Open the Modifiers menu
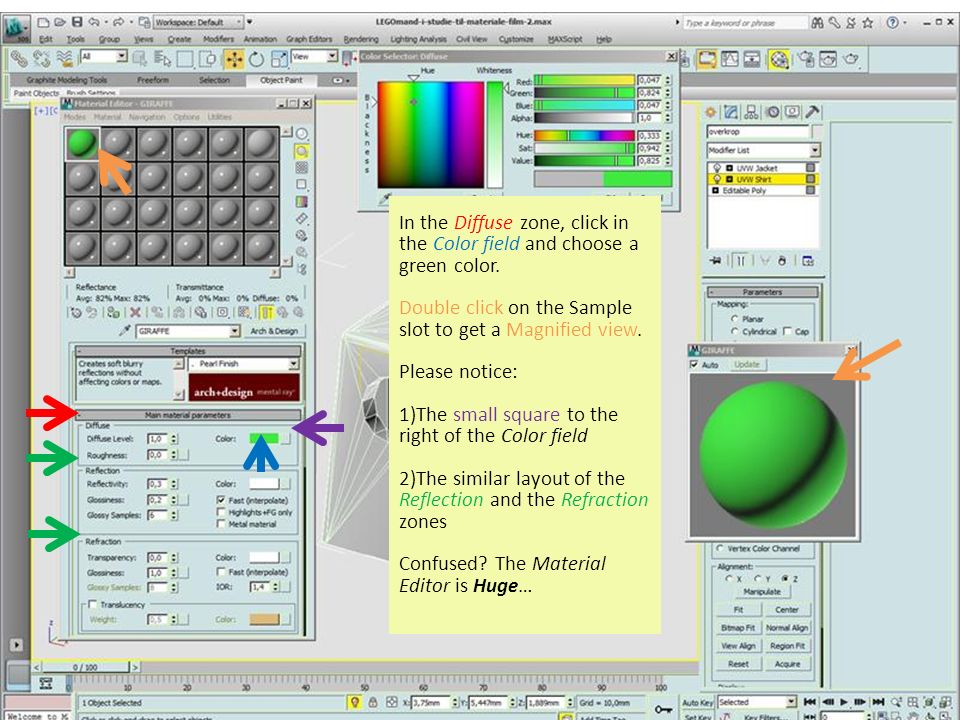This screenshot has width=960, height=720. click(x=219, y=39)
